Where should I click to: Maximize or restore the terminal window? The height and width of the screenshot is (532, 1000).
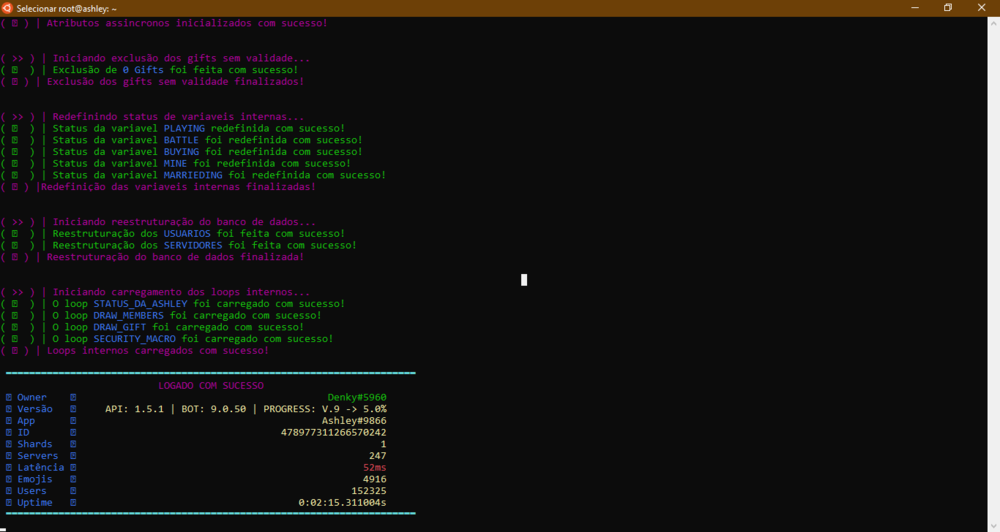948,8
